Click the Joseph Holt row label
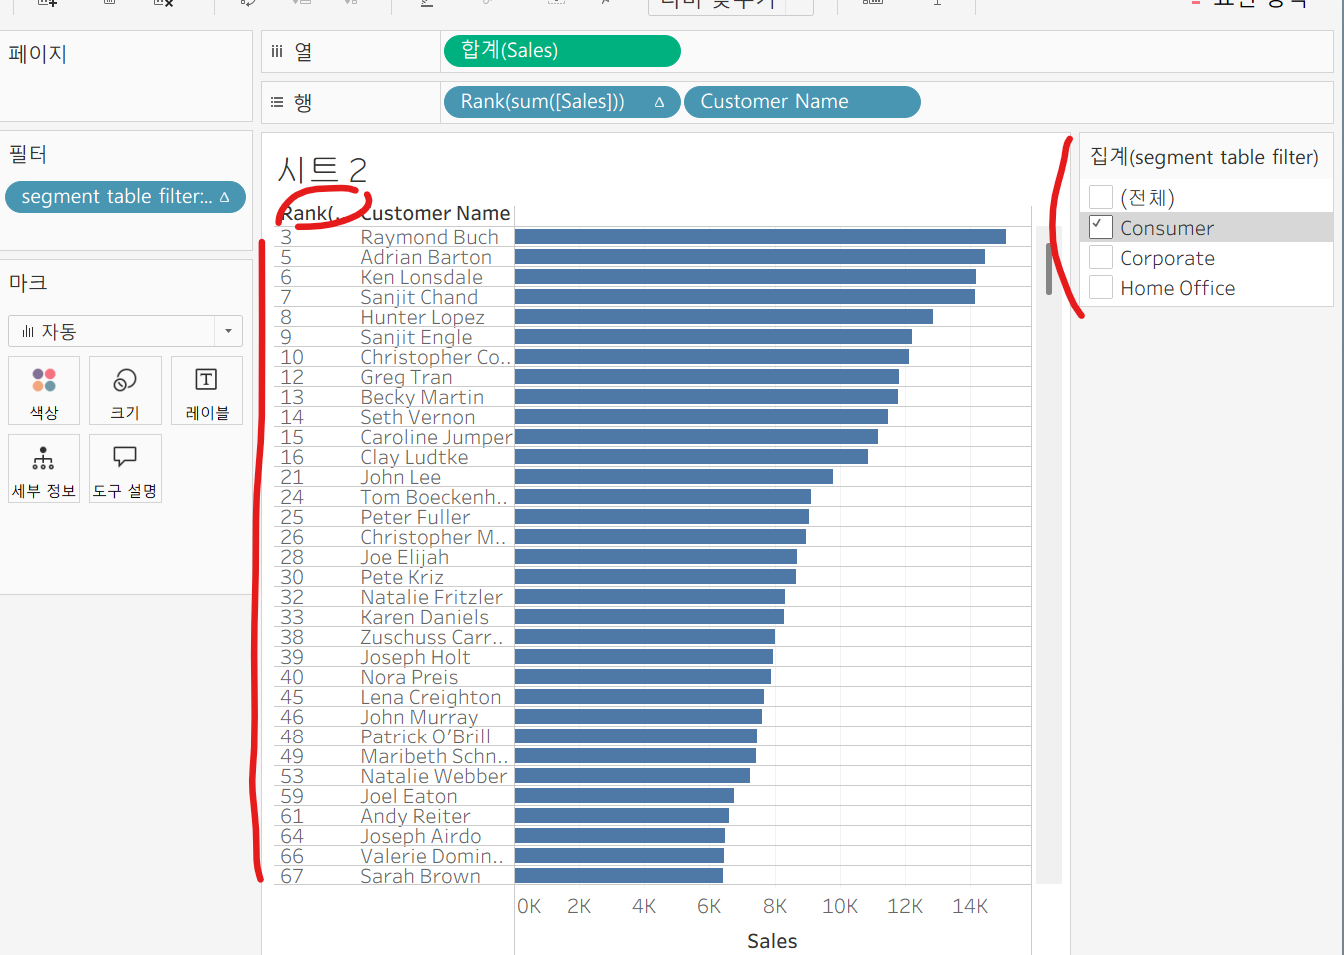This screenshot has height=955, width=1344. [x=415, y=657]
